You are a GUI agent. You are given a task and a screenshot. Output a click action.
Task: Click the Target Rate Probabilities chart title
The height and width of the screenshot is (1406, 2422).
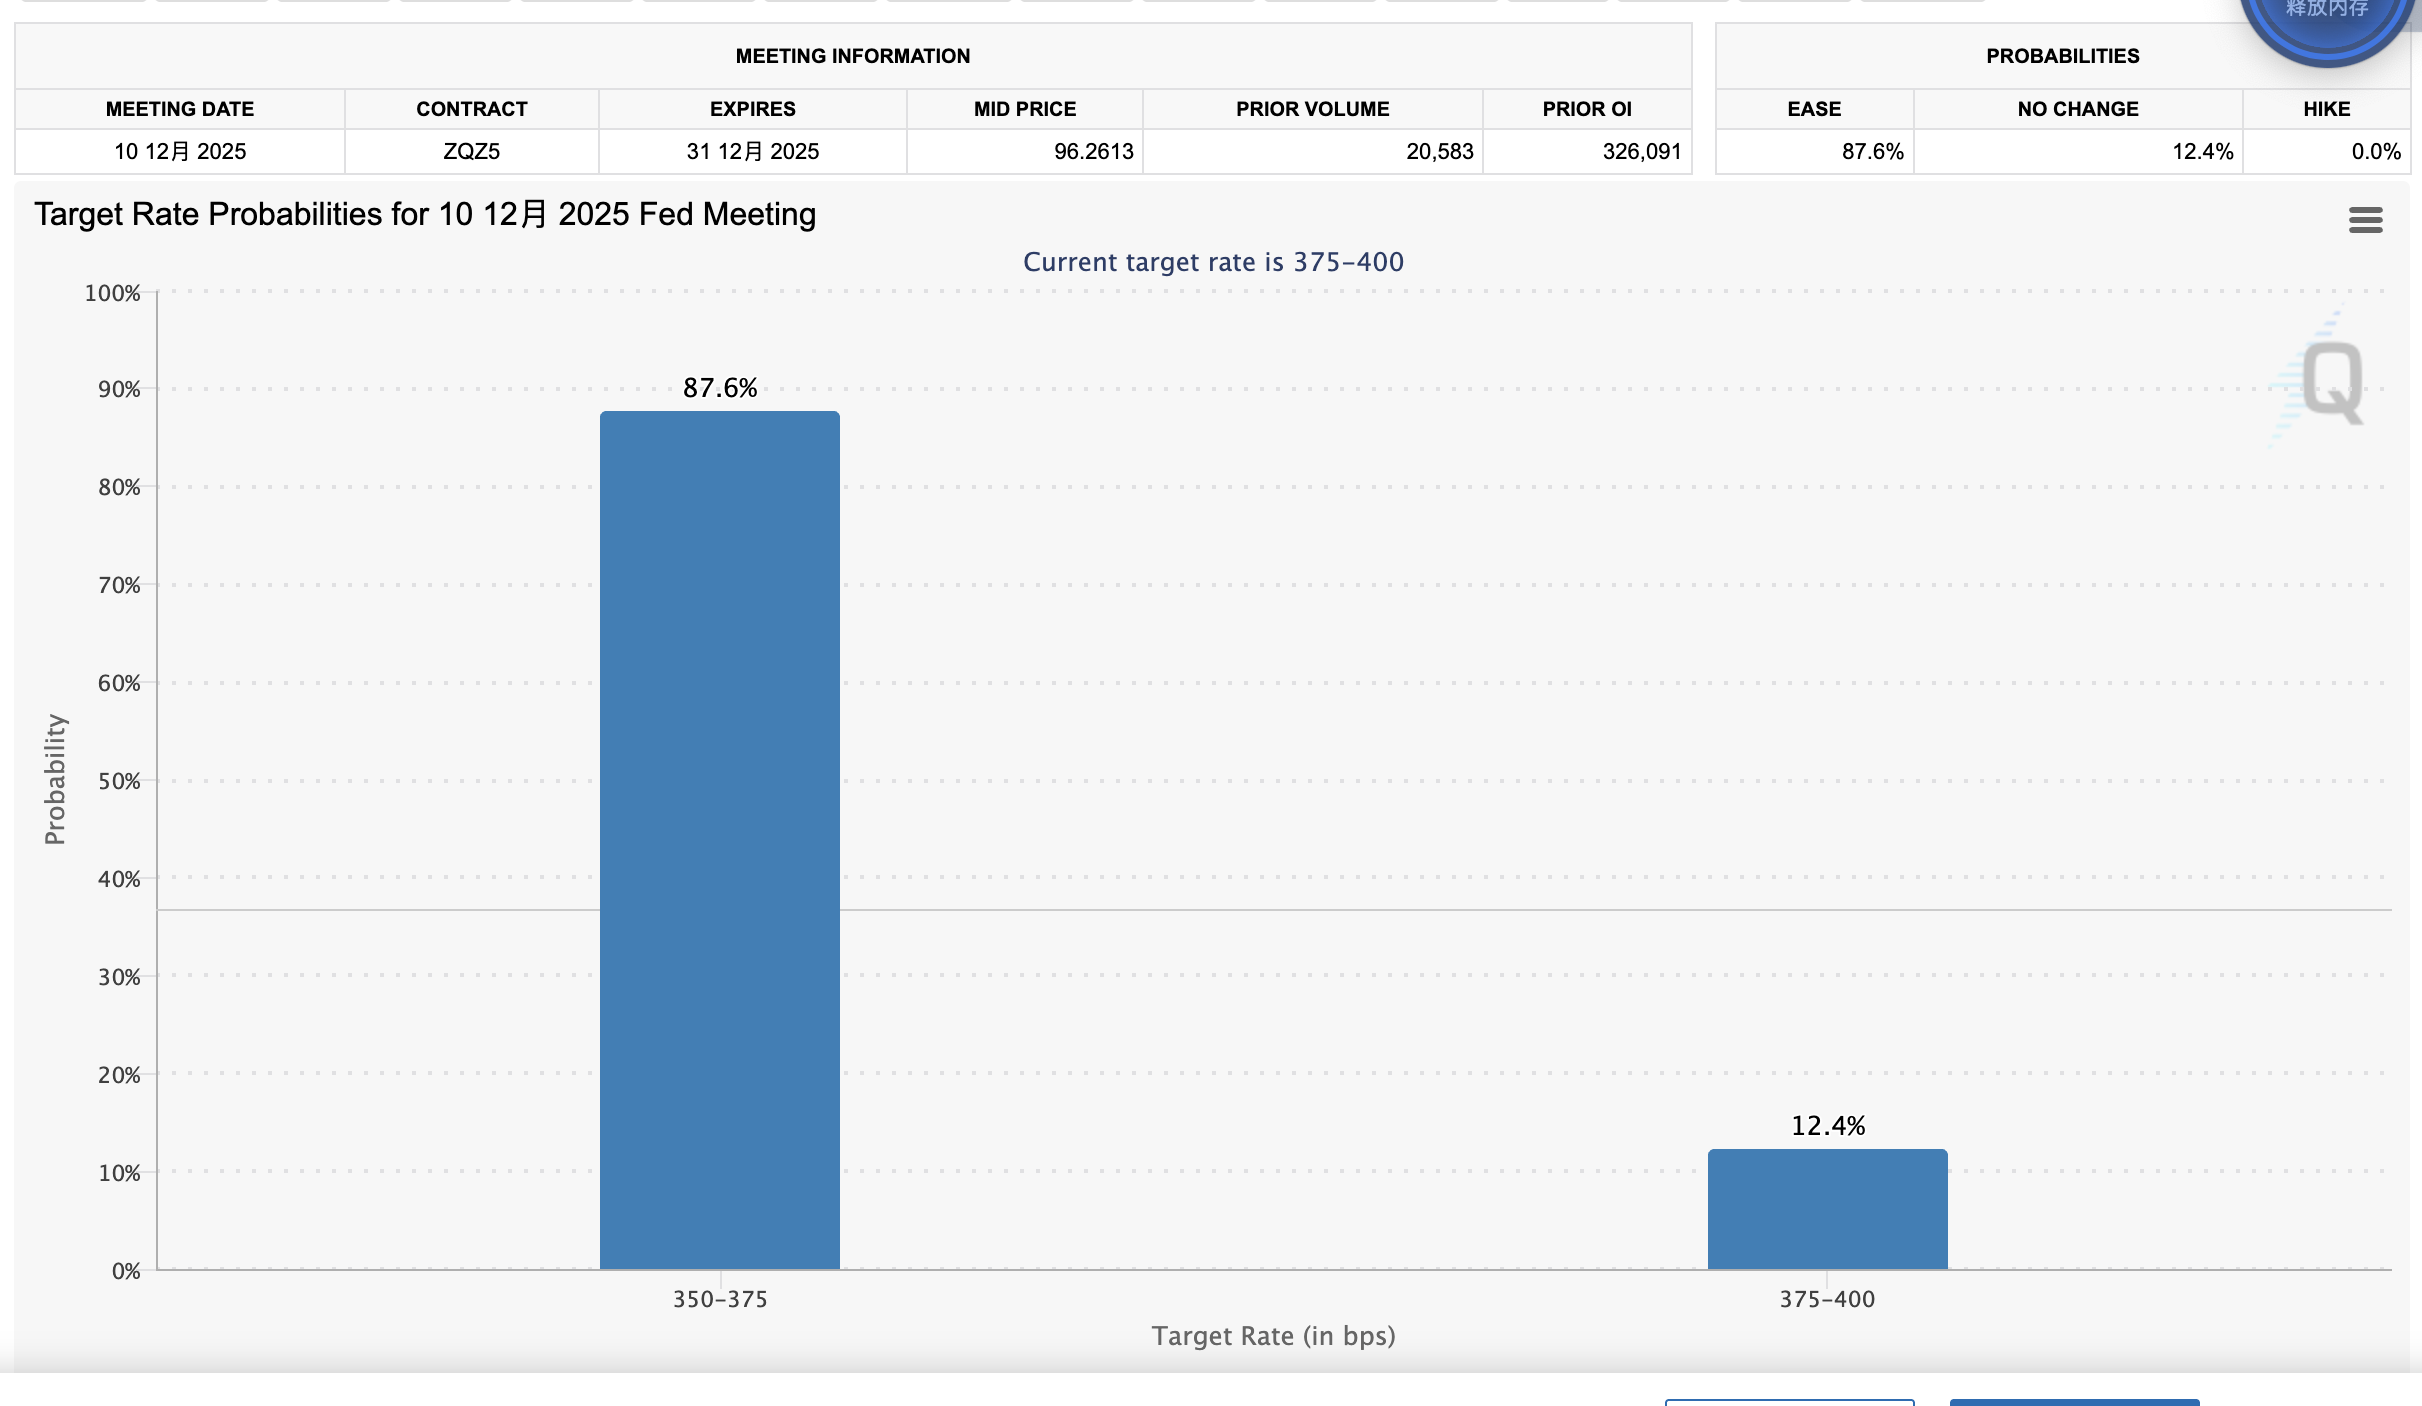tap(425, 214)
